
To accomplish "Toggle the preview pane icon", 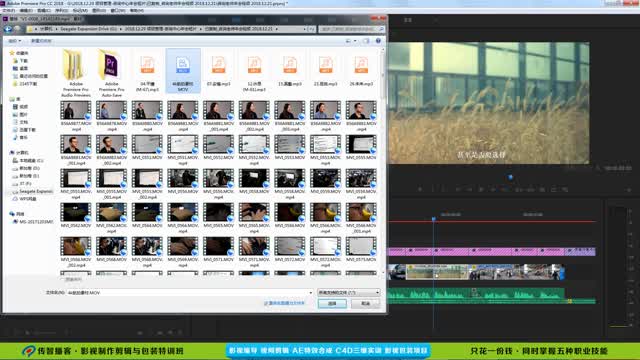I will click(x=366, y=41).
